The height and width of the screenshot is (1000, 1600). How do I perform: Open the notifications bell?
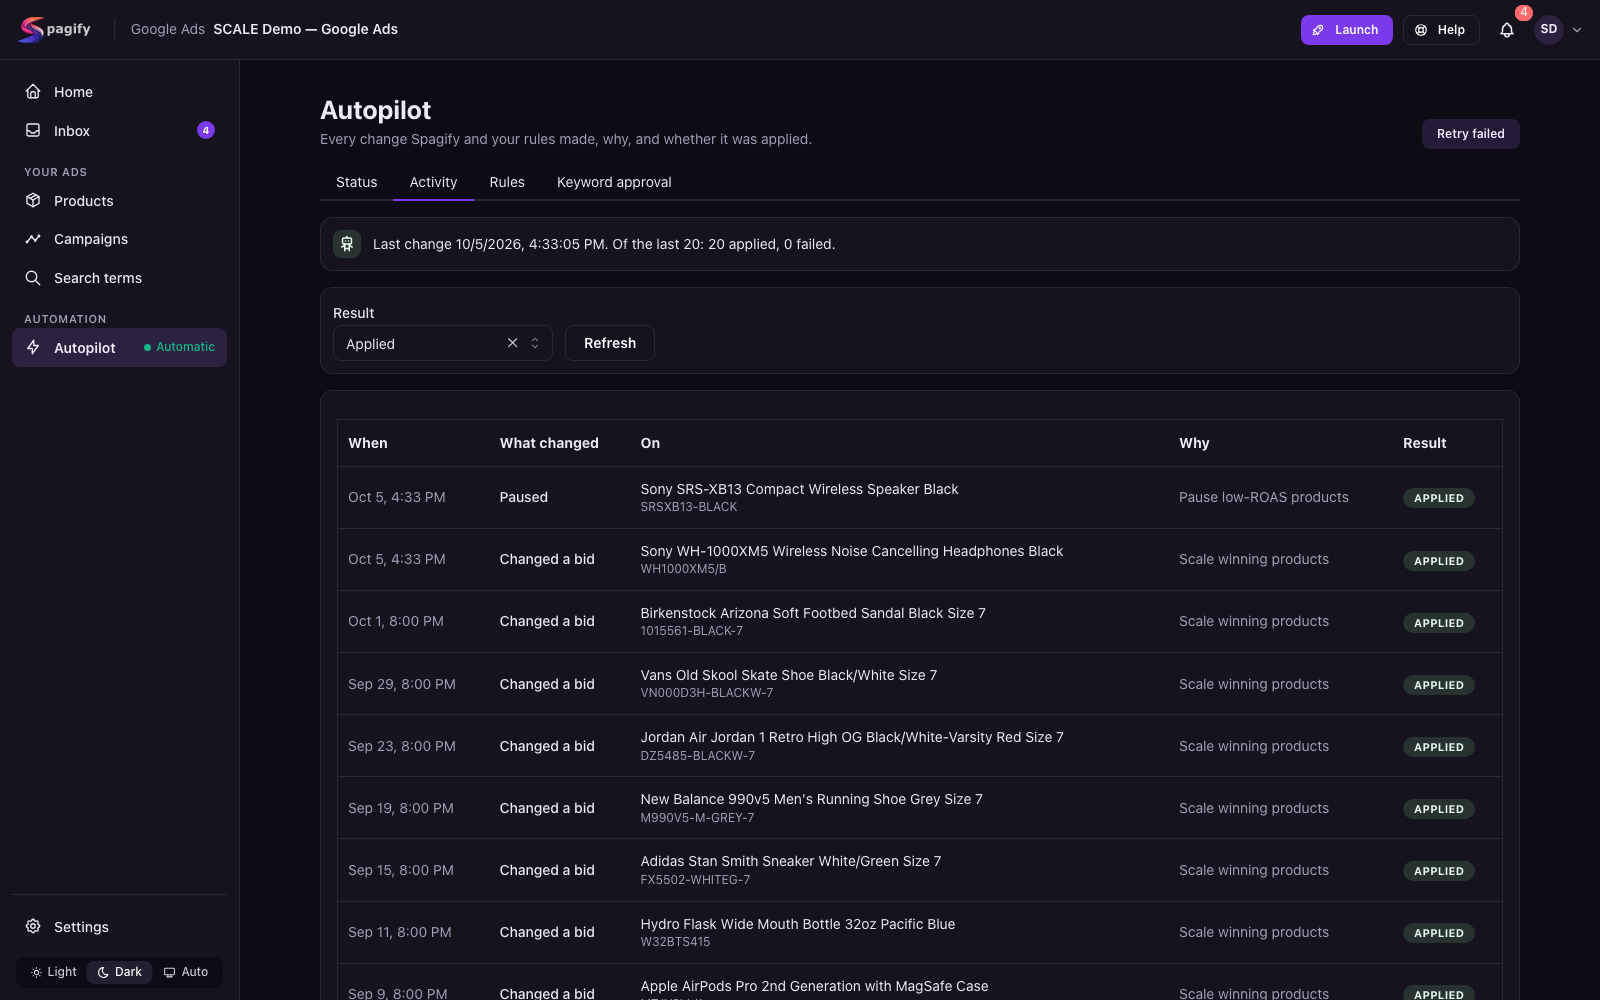click(x=1506, y=30)
